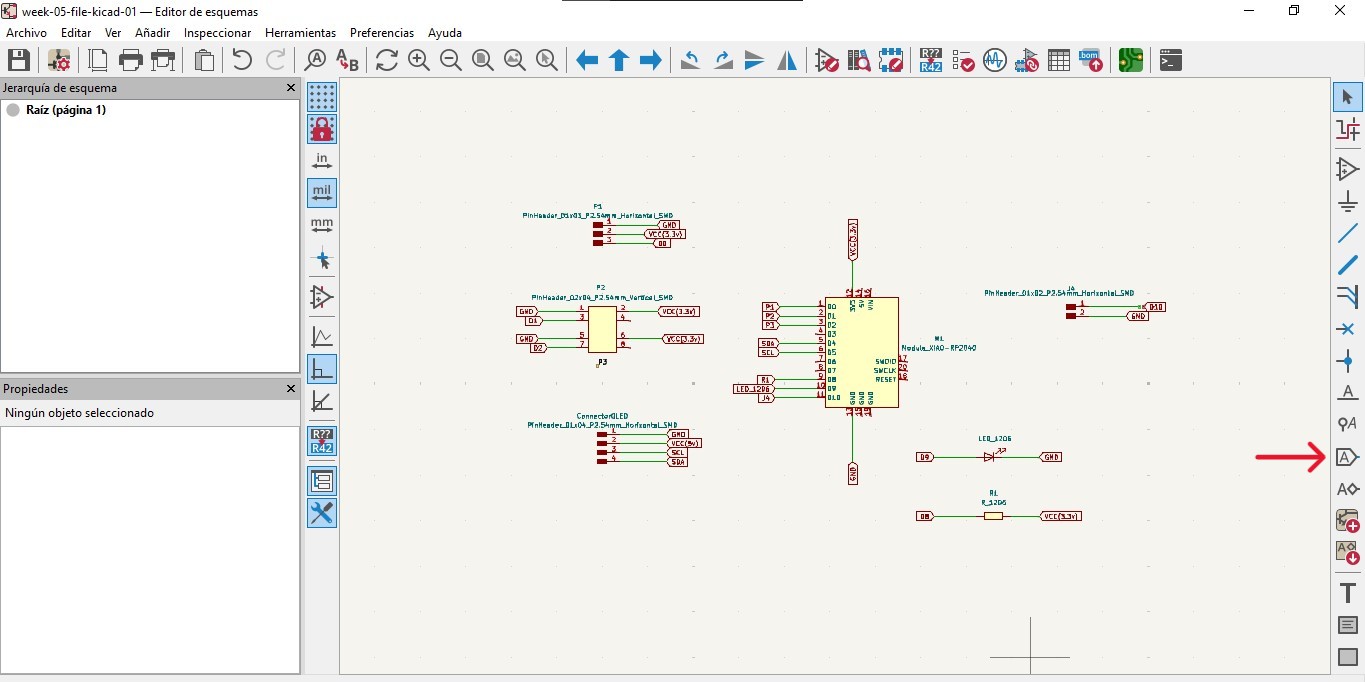
Task: Toggle the properties manager (wrench icon)
Action: pos(322,513)
